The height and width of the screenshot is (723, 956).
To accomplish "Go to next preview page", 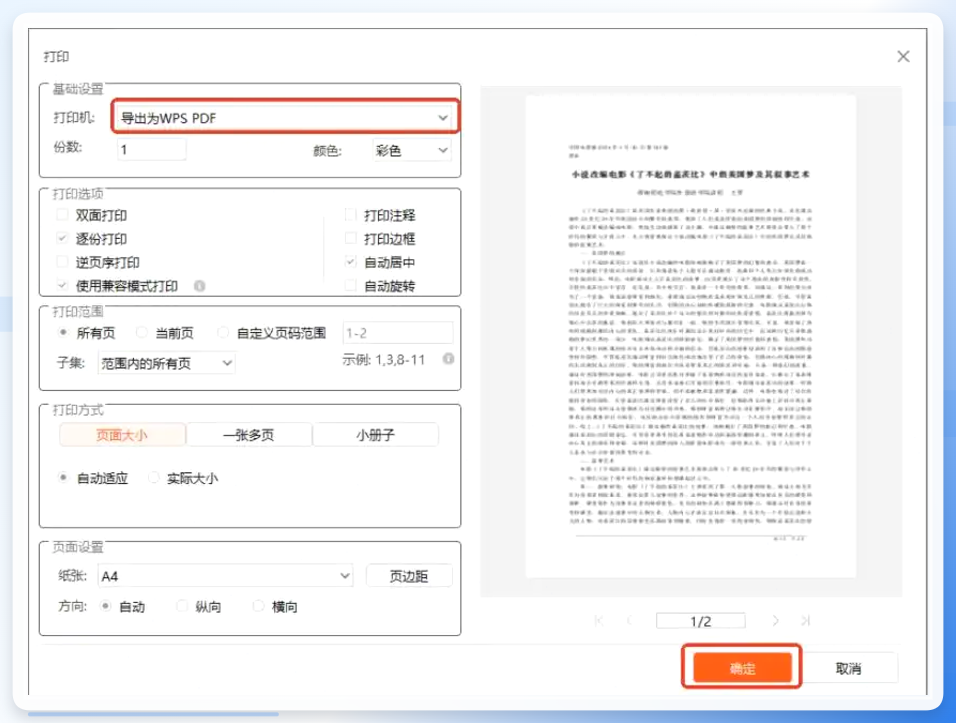I will tap(775, 621).
